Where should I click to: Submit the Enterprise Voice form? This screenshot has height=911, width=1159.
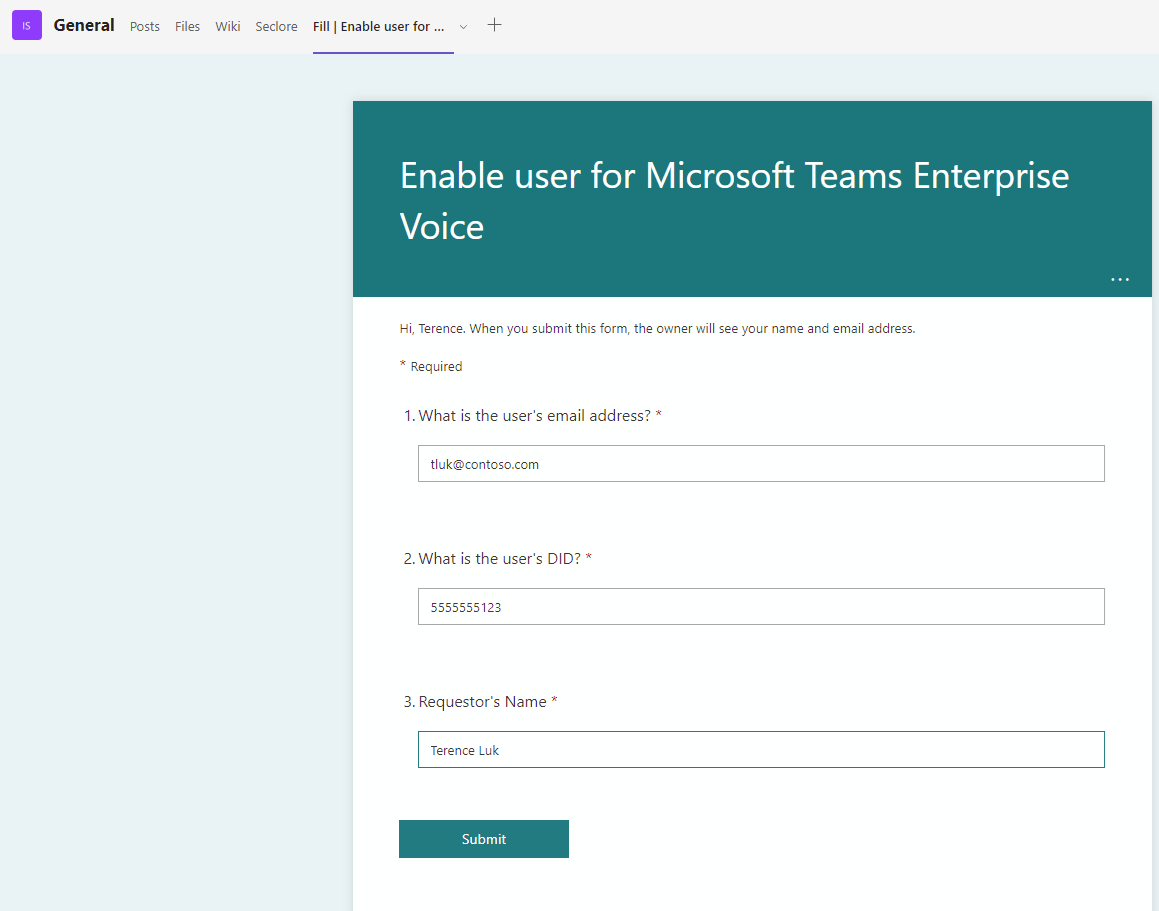point(484,839)
